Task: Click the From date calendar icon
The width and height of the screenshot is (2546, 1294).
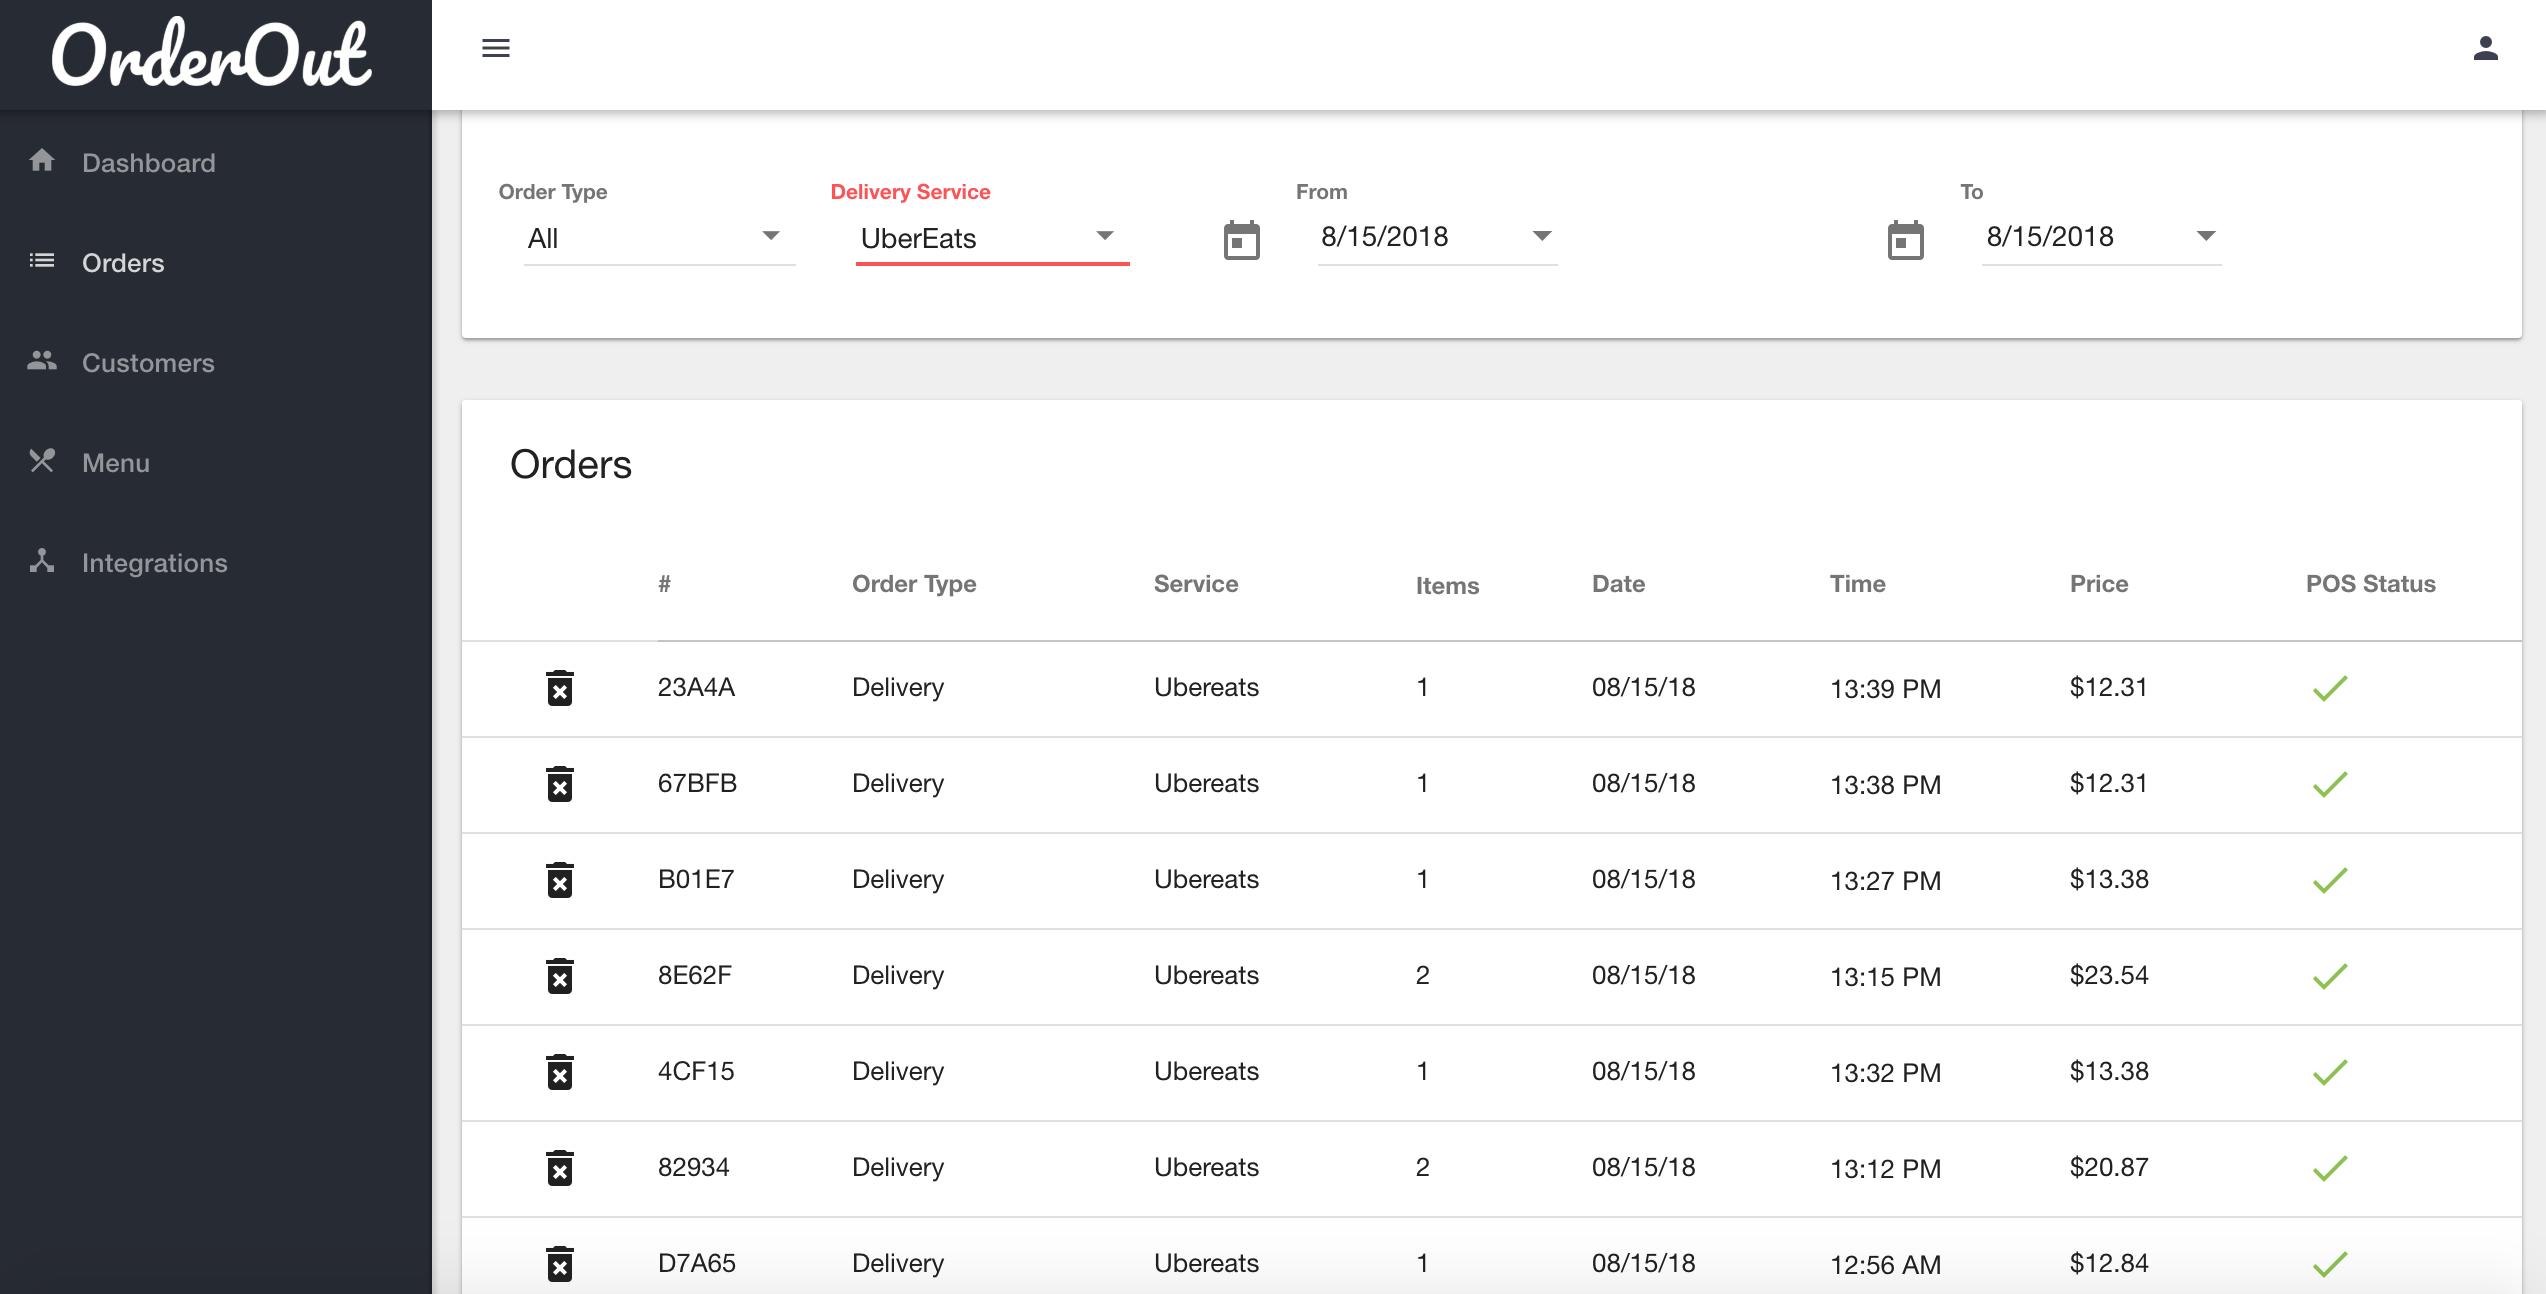Action: (x=1241, y=240)
